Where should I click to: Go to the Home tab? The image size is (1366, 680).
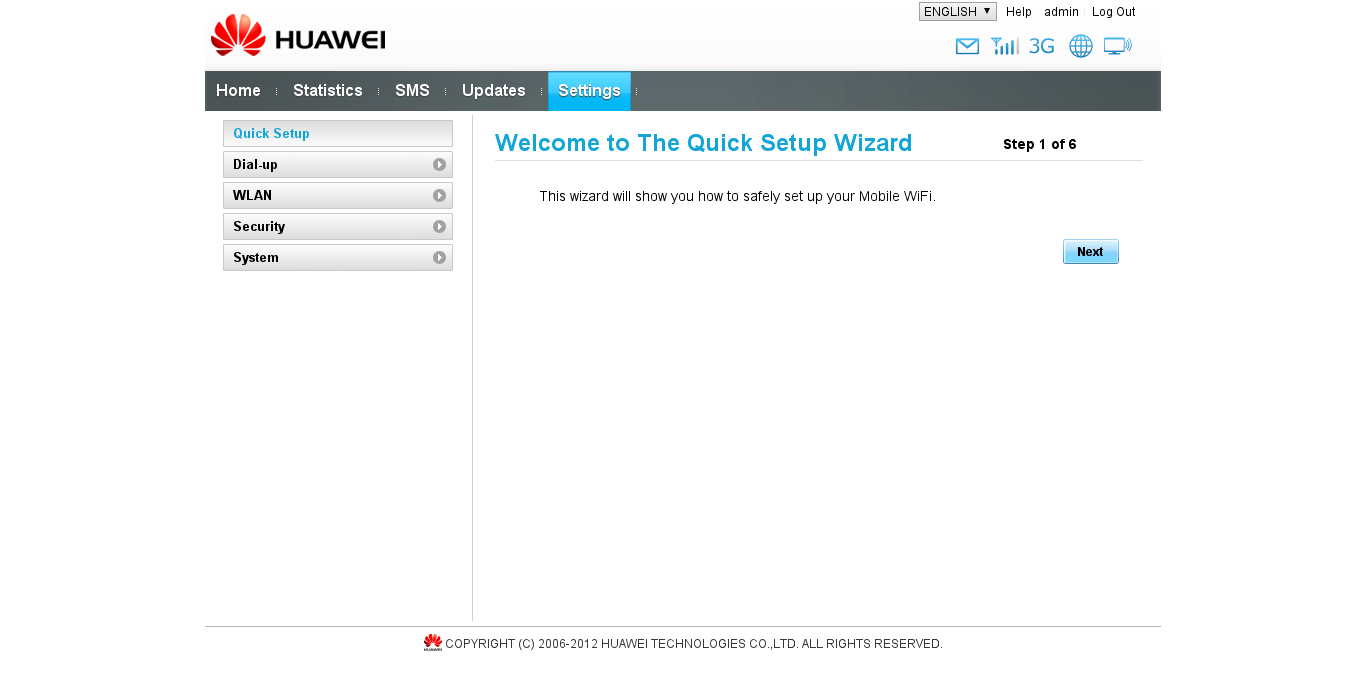238,91
